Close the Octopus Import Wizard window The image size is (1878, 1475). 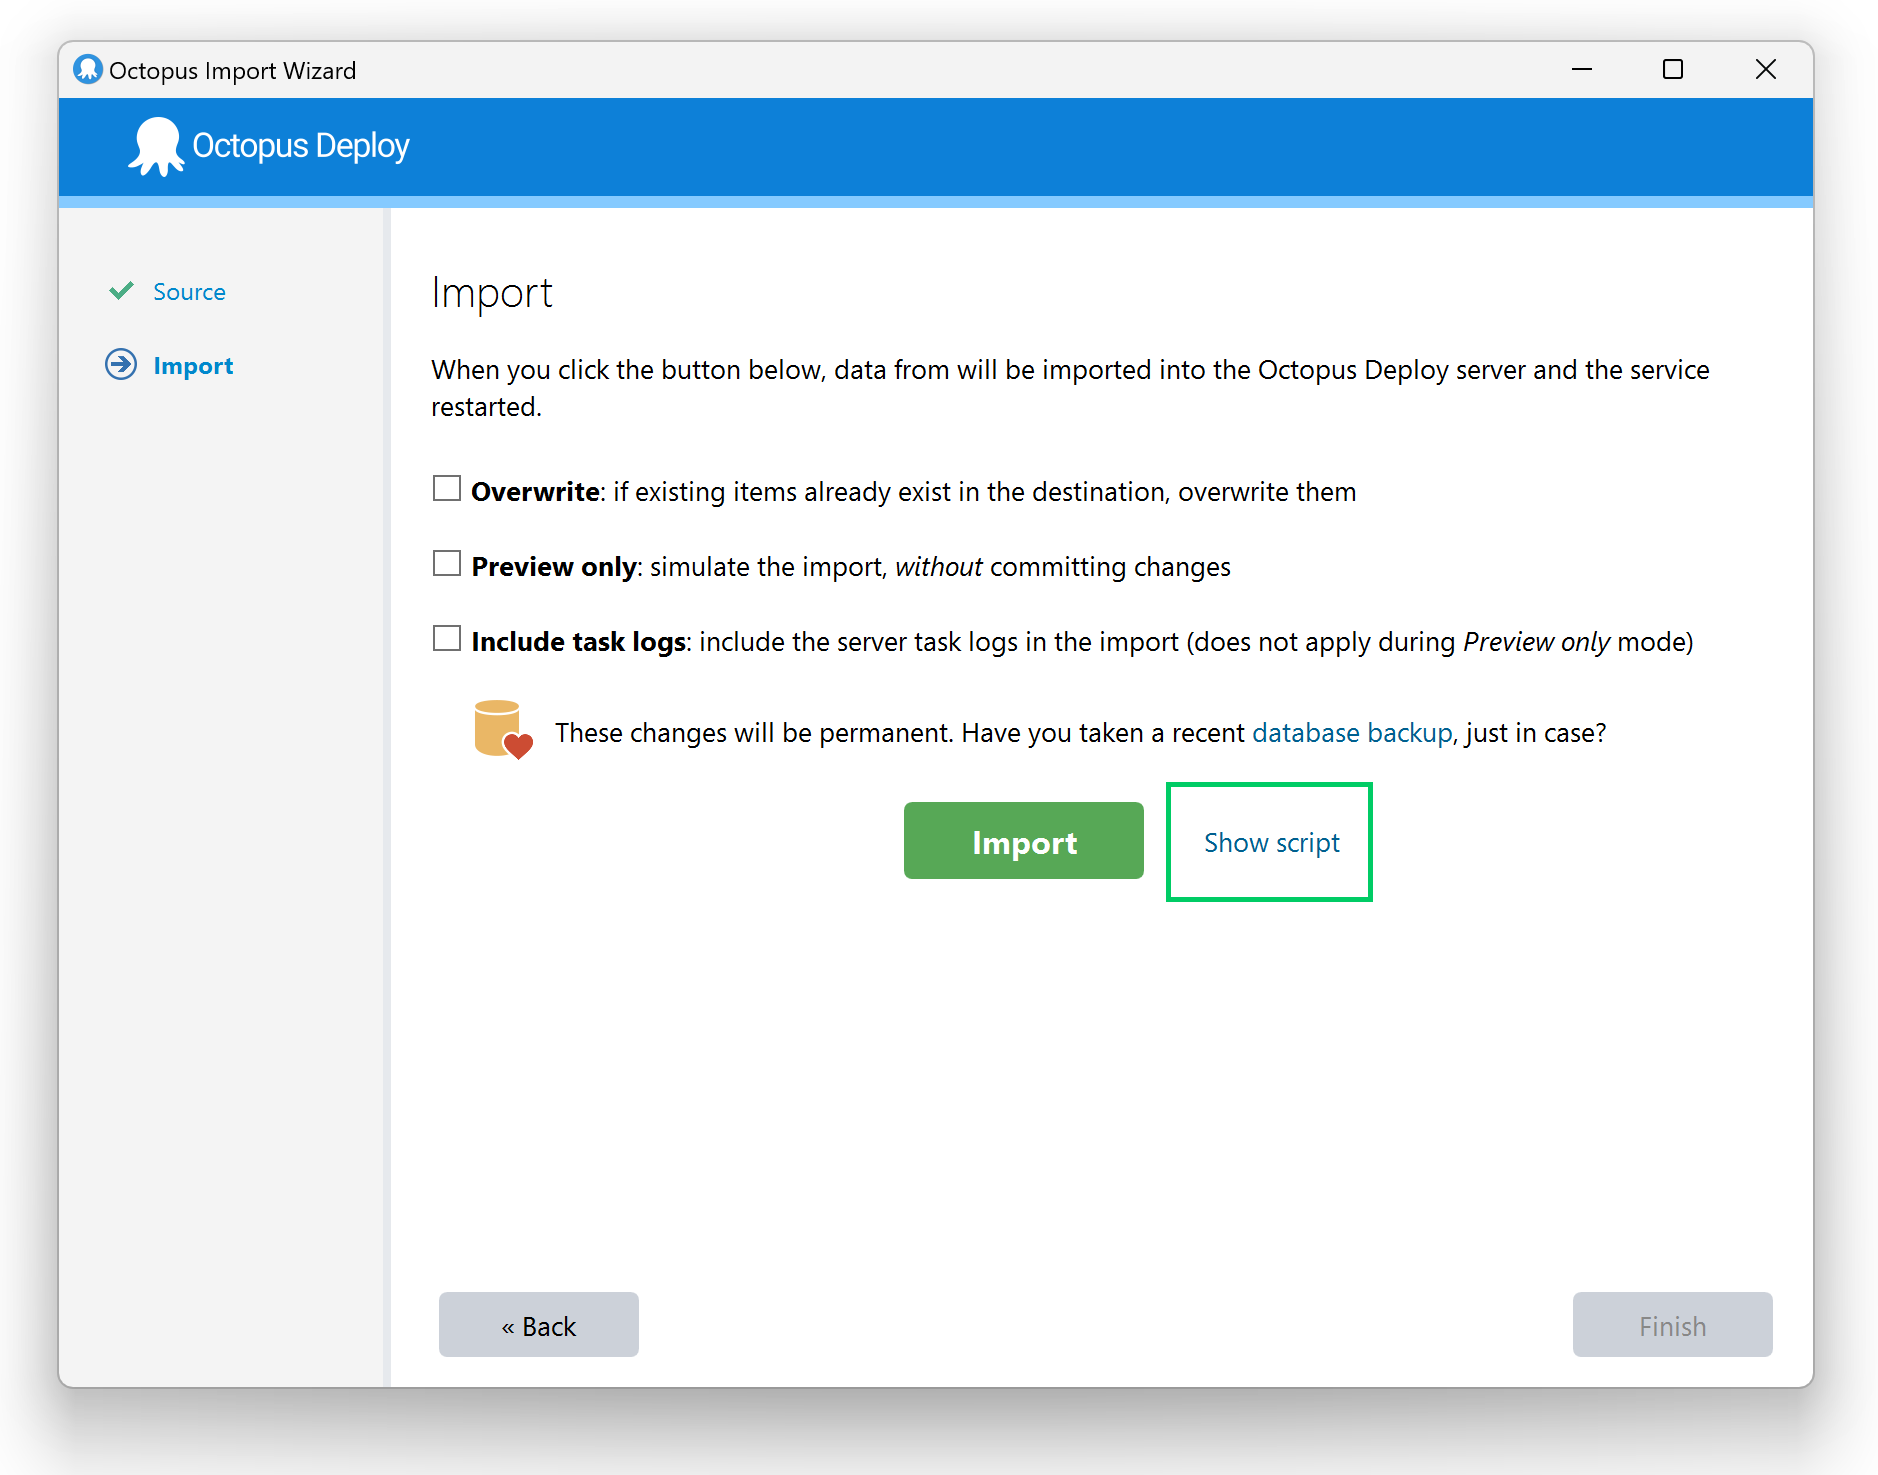pyautogui.click(x=1766, y=69)
